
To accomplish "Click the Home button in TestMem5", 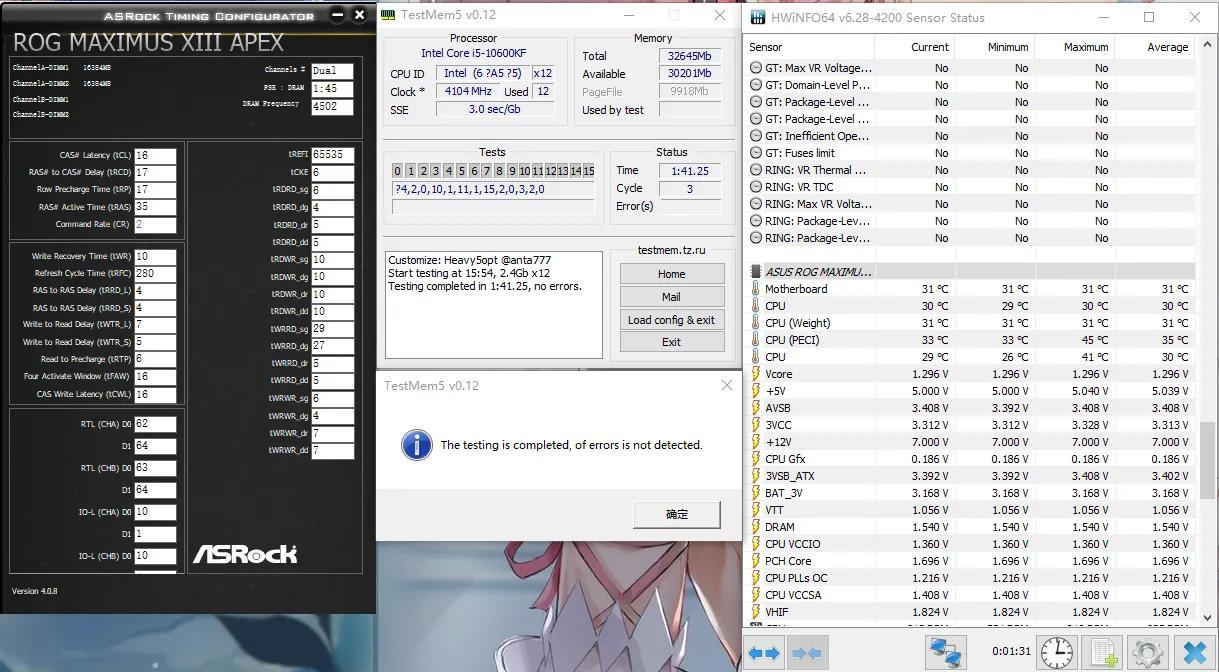I will (x=671, y=274).
